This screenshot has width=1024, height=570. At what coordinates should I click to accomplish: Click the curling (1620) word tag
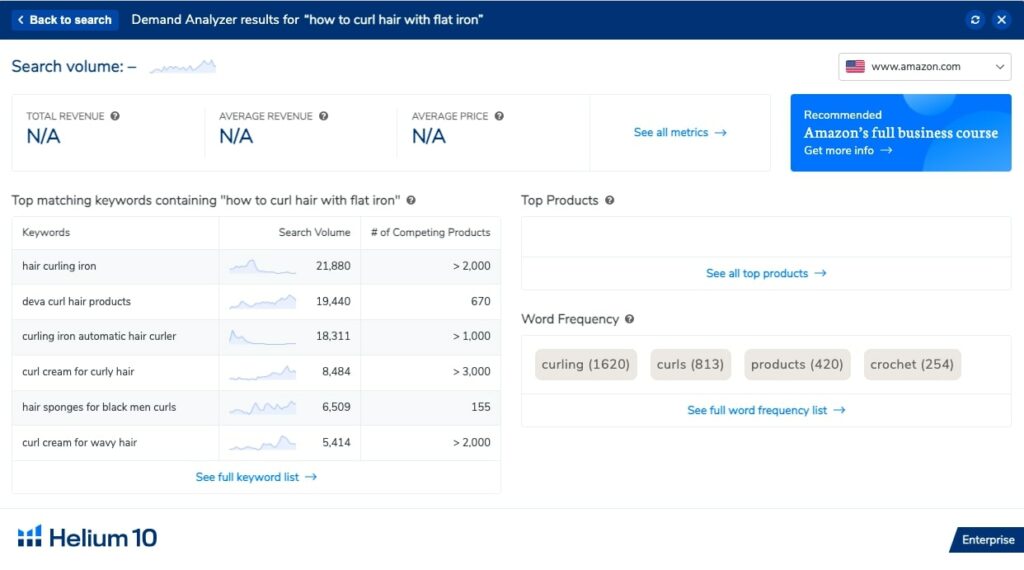586,364
